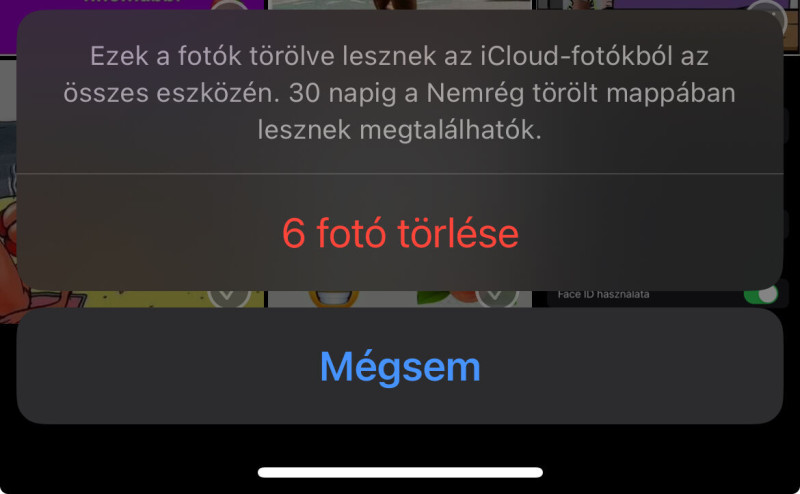The width and height of the screenshot is (800, 494).
Task: Tap the 'Face ID használata' label
Action: pyautogui.click(x=603, y=294)
